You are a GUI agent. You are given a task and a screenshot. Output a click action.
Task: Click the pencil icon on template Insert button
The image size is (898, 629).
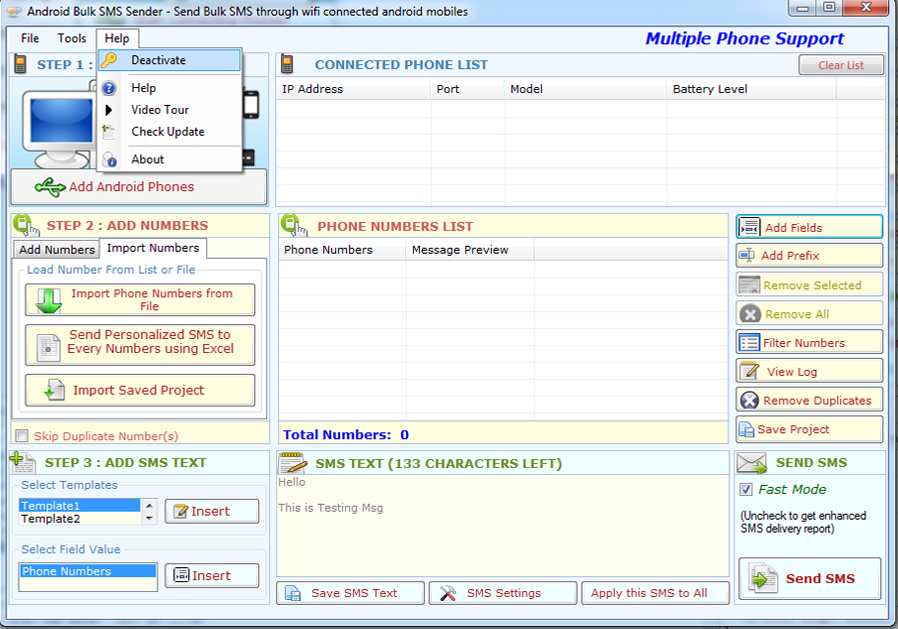tap(181, 511)
